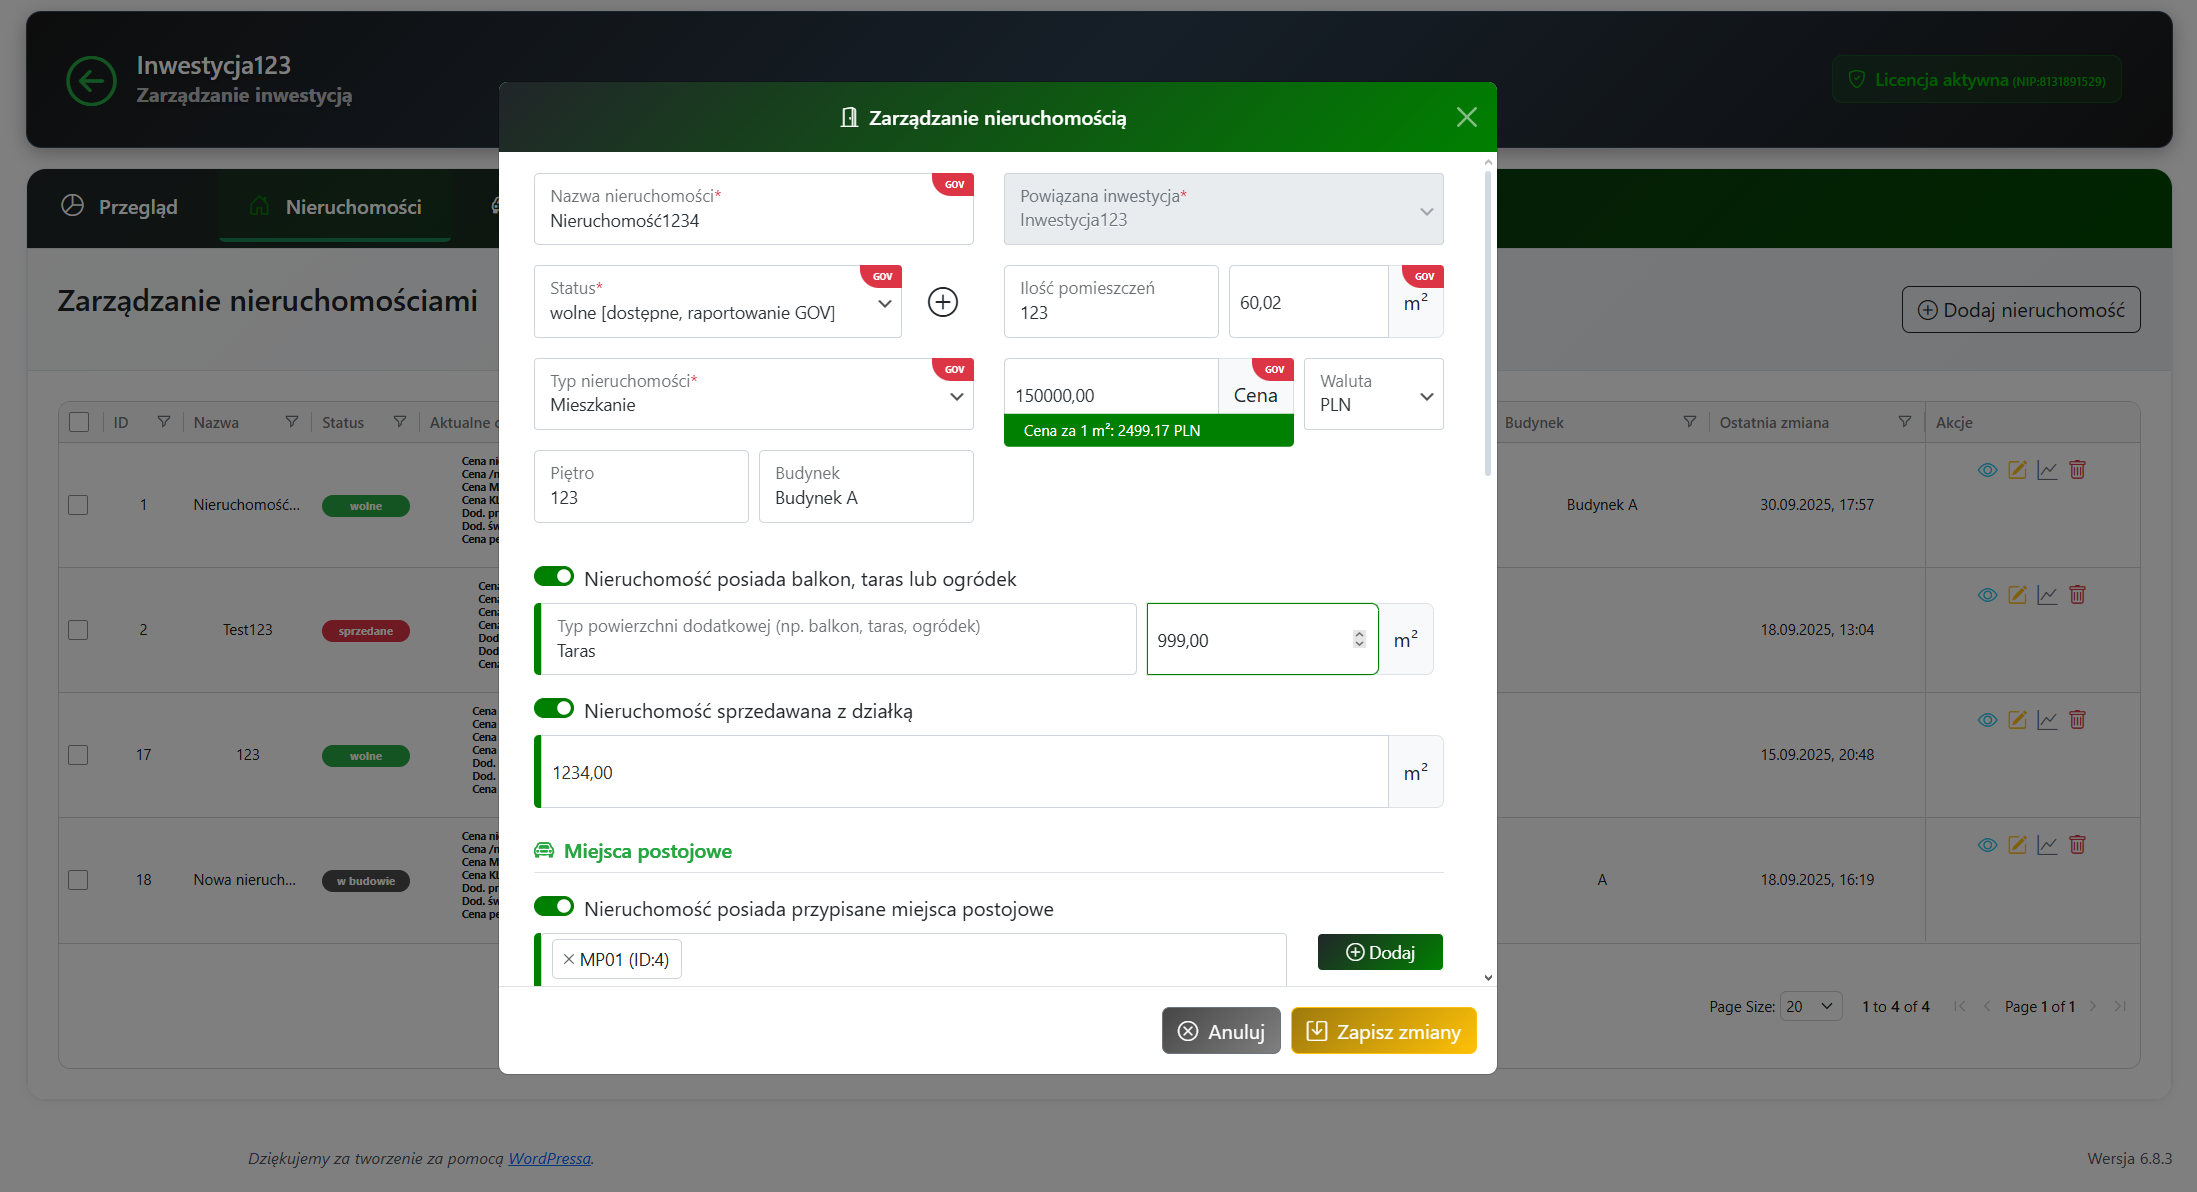Open filter for Ostatnia zmiana column
2197x1192 pixels.
(x=1905, y=421)
